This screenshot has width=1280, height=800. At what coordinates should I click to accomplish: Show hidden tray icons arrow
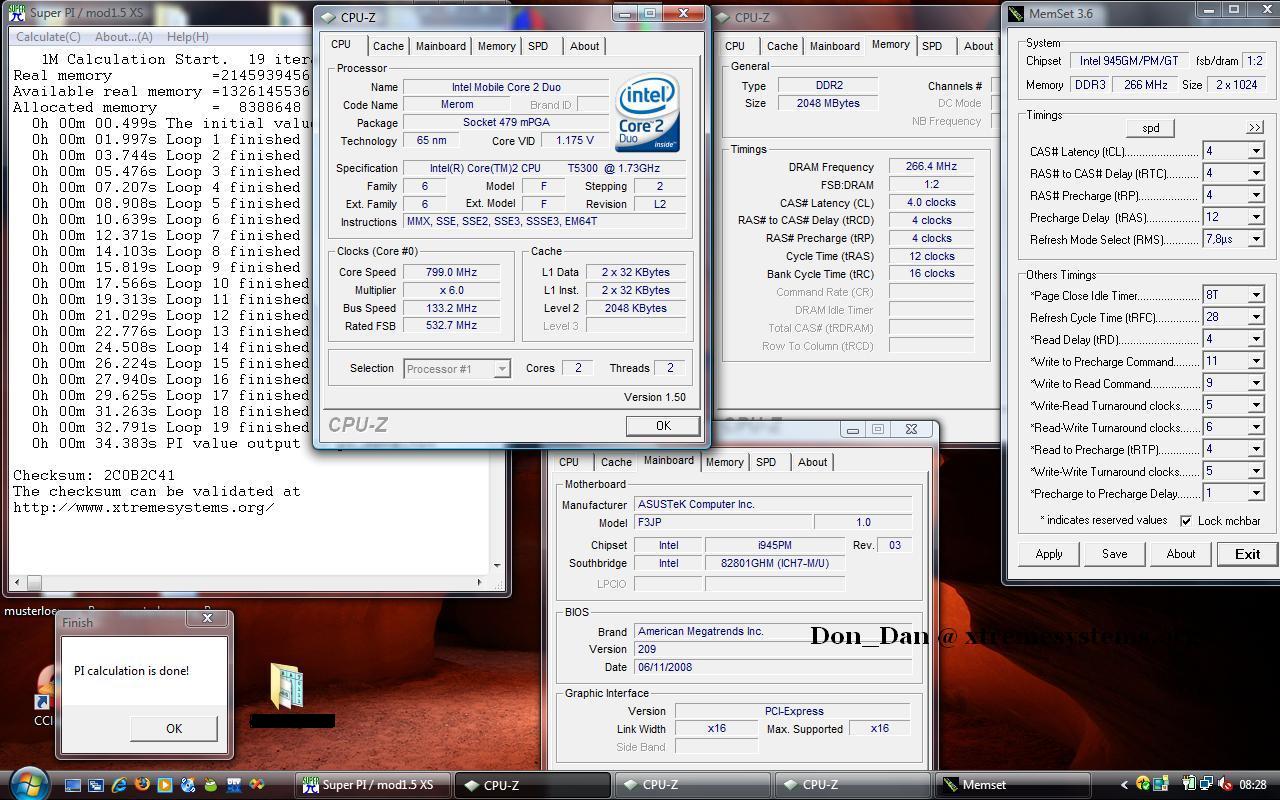1124,785
